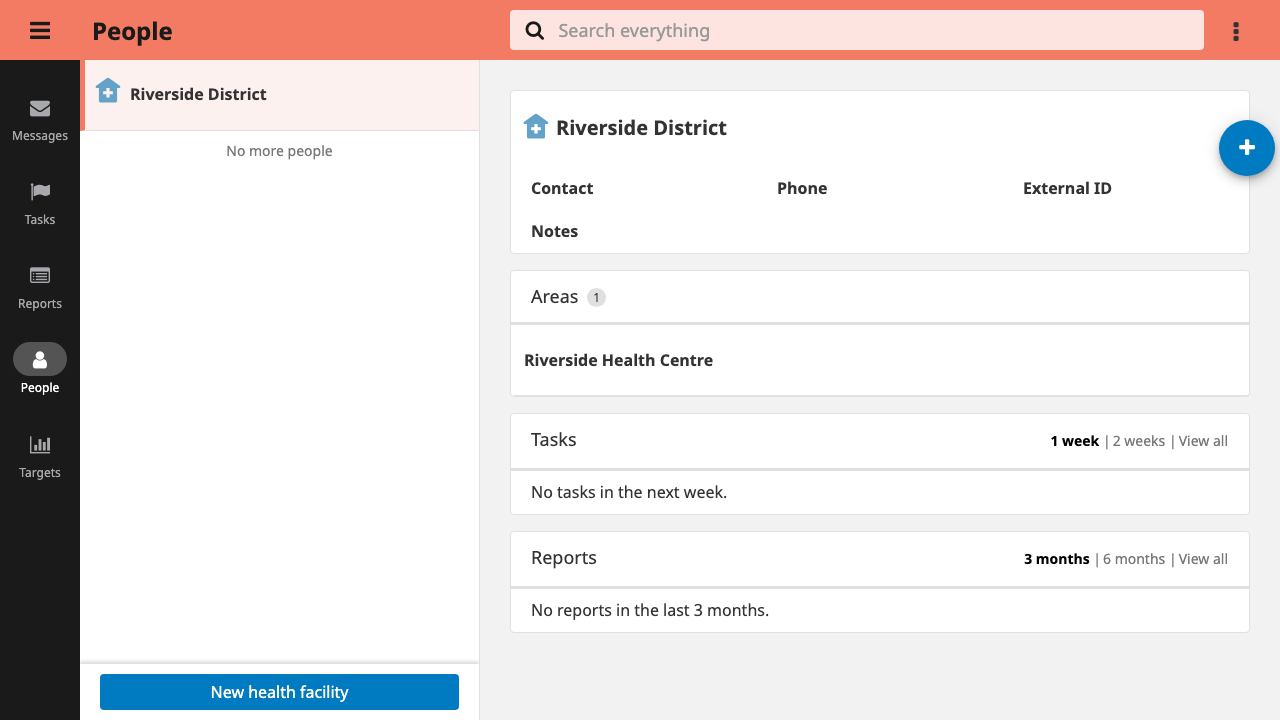Screen dimensions: 1280x720
Task: View all reports link
Action: pyautogui.click(x=1203, y=559)
